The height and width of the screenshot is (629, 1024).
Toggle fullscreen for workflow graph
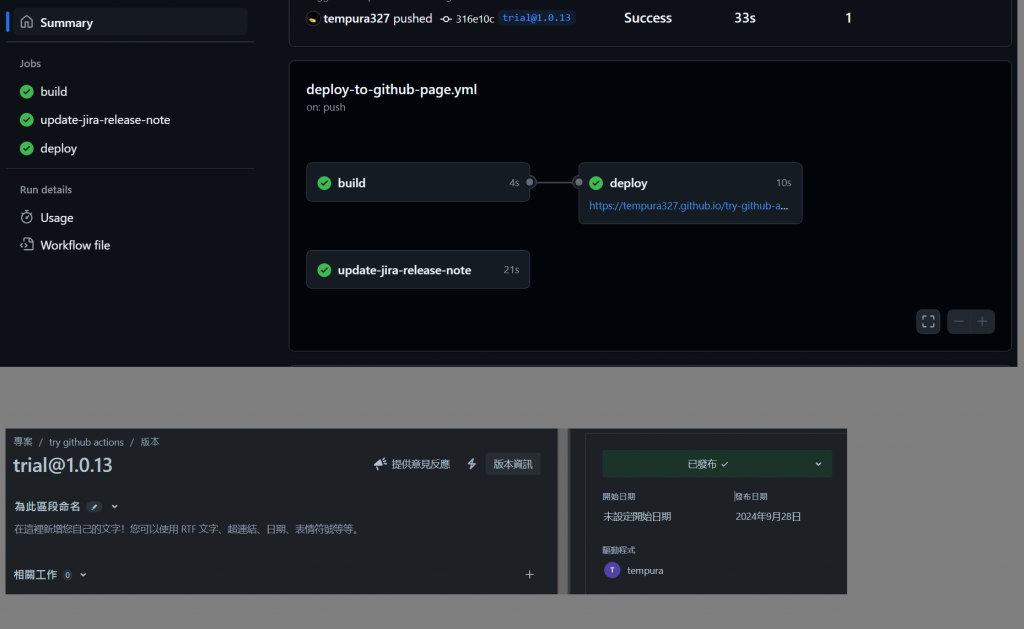point(928,321)
